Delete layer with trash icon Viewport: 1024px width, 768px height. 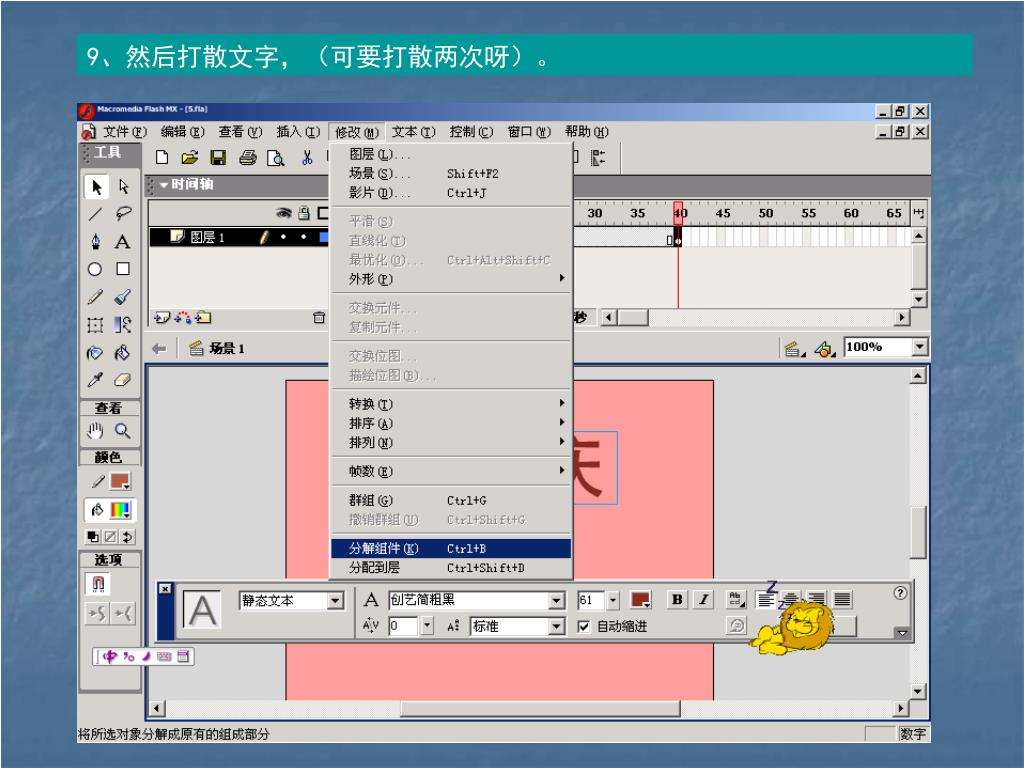click(x=319, y=318)
